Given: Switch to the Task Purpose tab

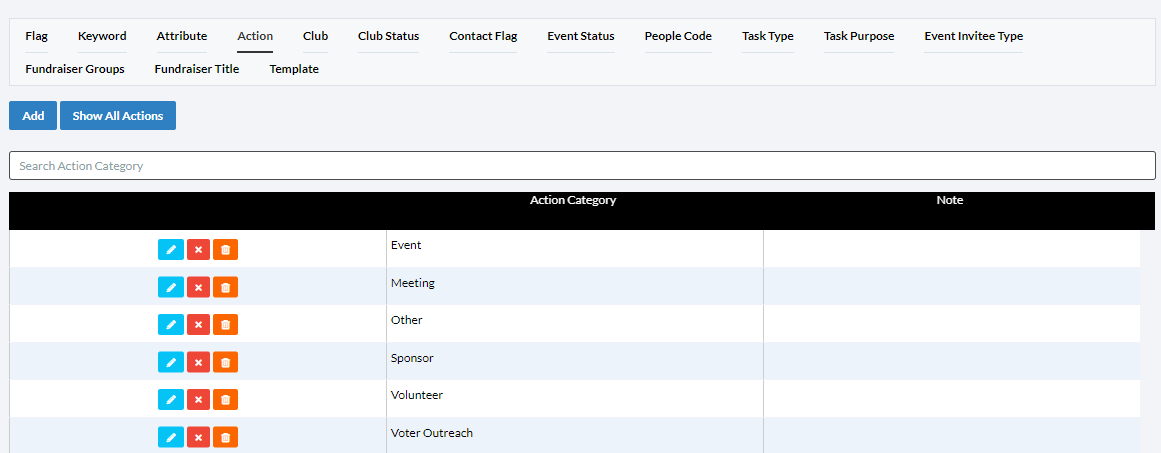Looking at the screenshot, I should click(859, 36).
